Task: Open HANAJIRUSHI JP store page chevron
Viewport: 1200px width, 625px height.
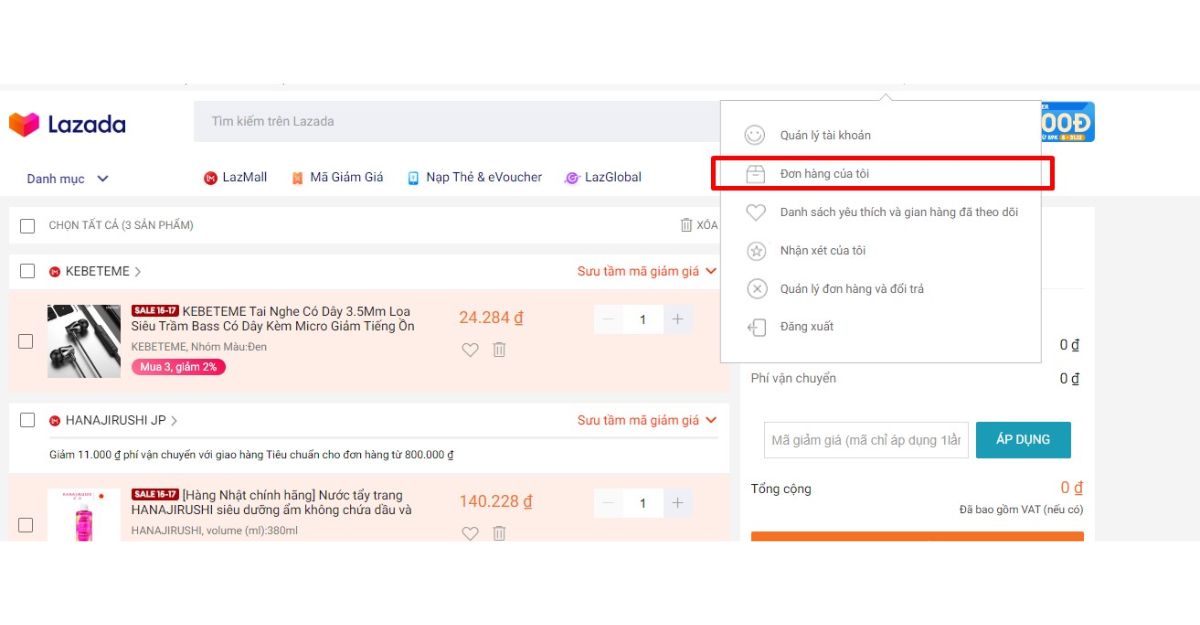Action: pyautogui.click(x=174, y=421)
